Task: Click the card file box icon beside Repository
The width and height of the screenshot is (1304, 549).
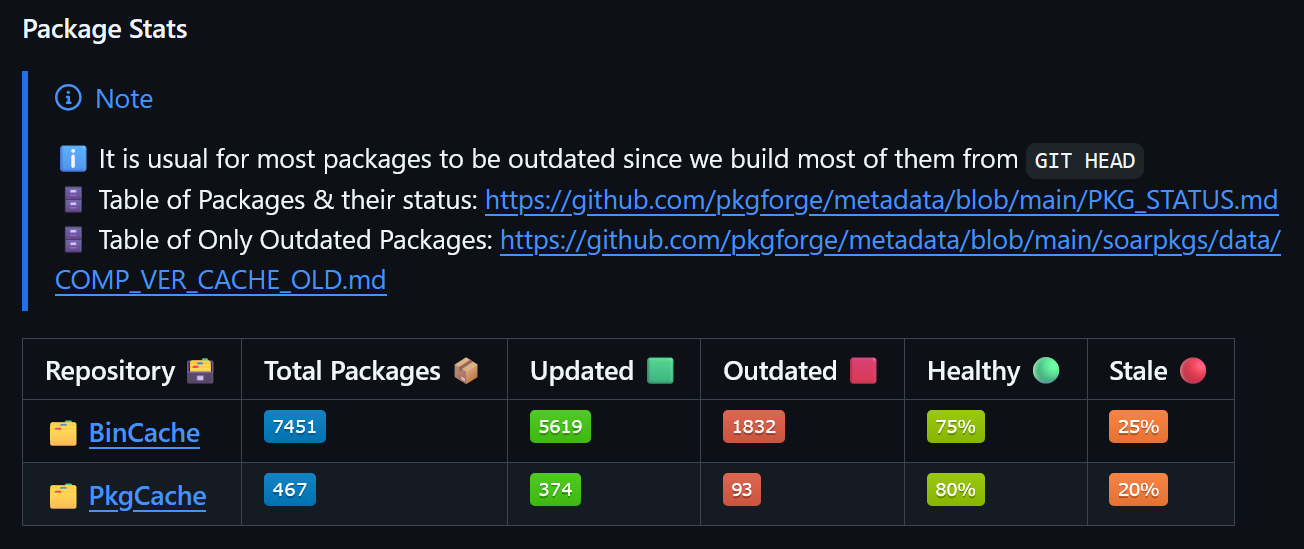Action: pyautogui.click(x=201, y=371)
